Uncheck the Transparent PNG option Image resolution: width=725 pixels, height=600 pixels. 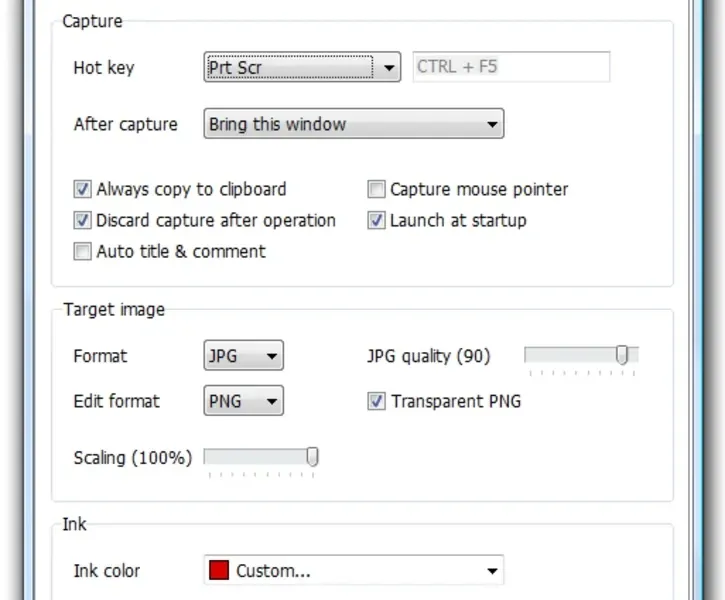click(x=376, y=401)
